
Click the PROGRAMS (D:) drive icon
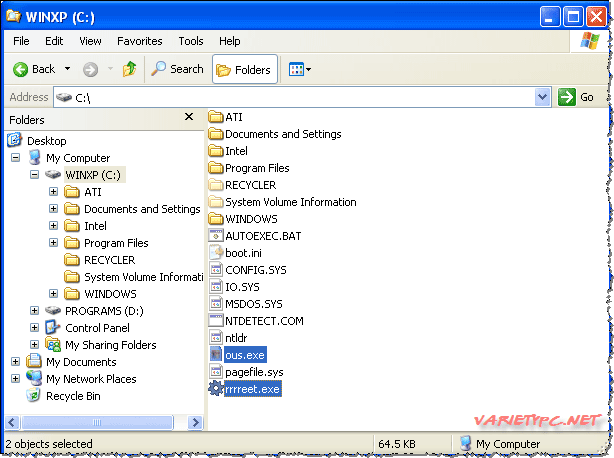click(53, 311)
